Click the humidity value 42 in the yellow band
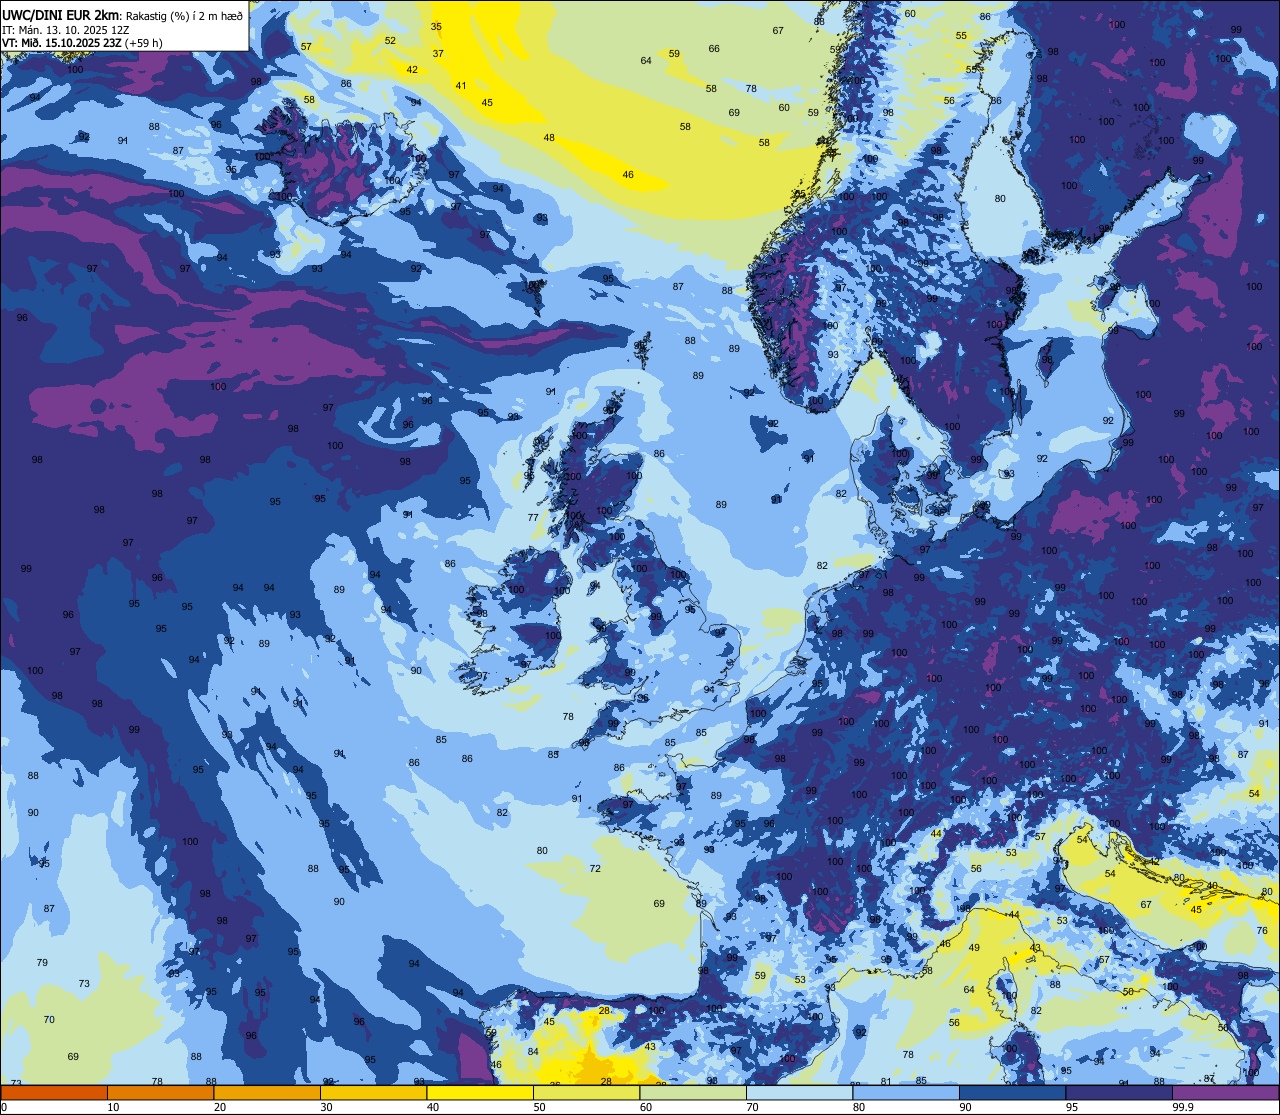 click(412, 69)
